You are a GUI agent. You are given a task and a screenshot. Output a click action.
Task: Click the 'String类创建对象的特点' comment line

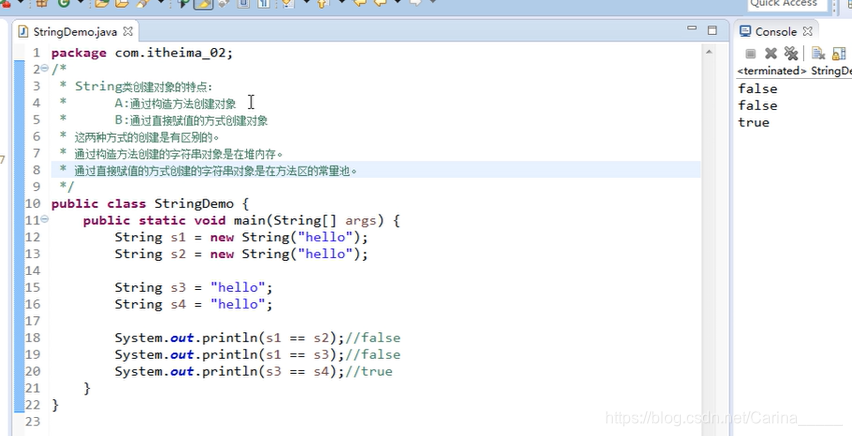[144, 87]
